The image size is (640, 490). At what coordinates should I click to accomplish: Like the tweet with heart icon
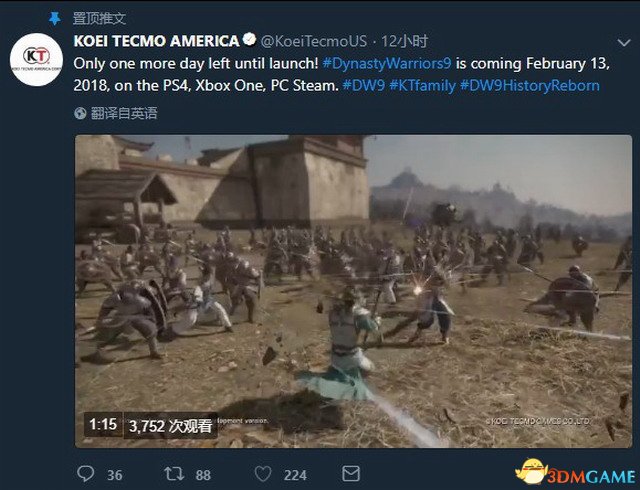tap(264, 476)
